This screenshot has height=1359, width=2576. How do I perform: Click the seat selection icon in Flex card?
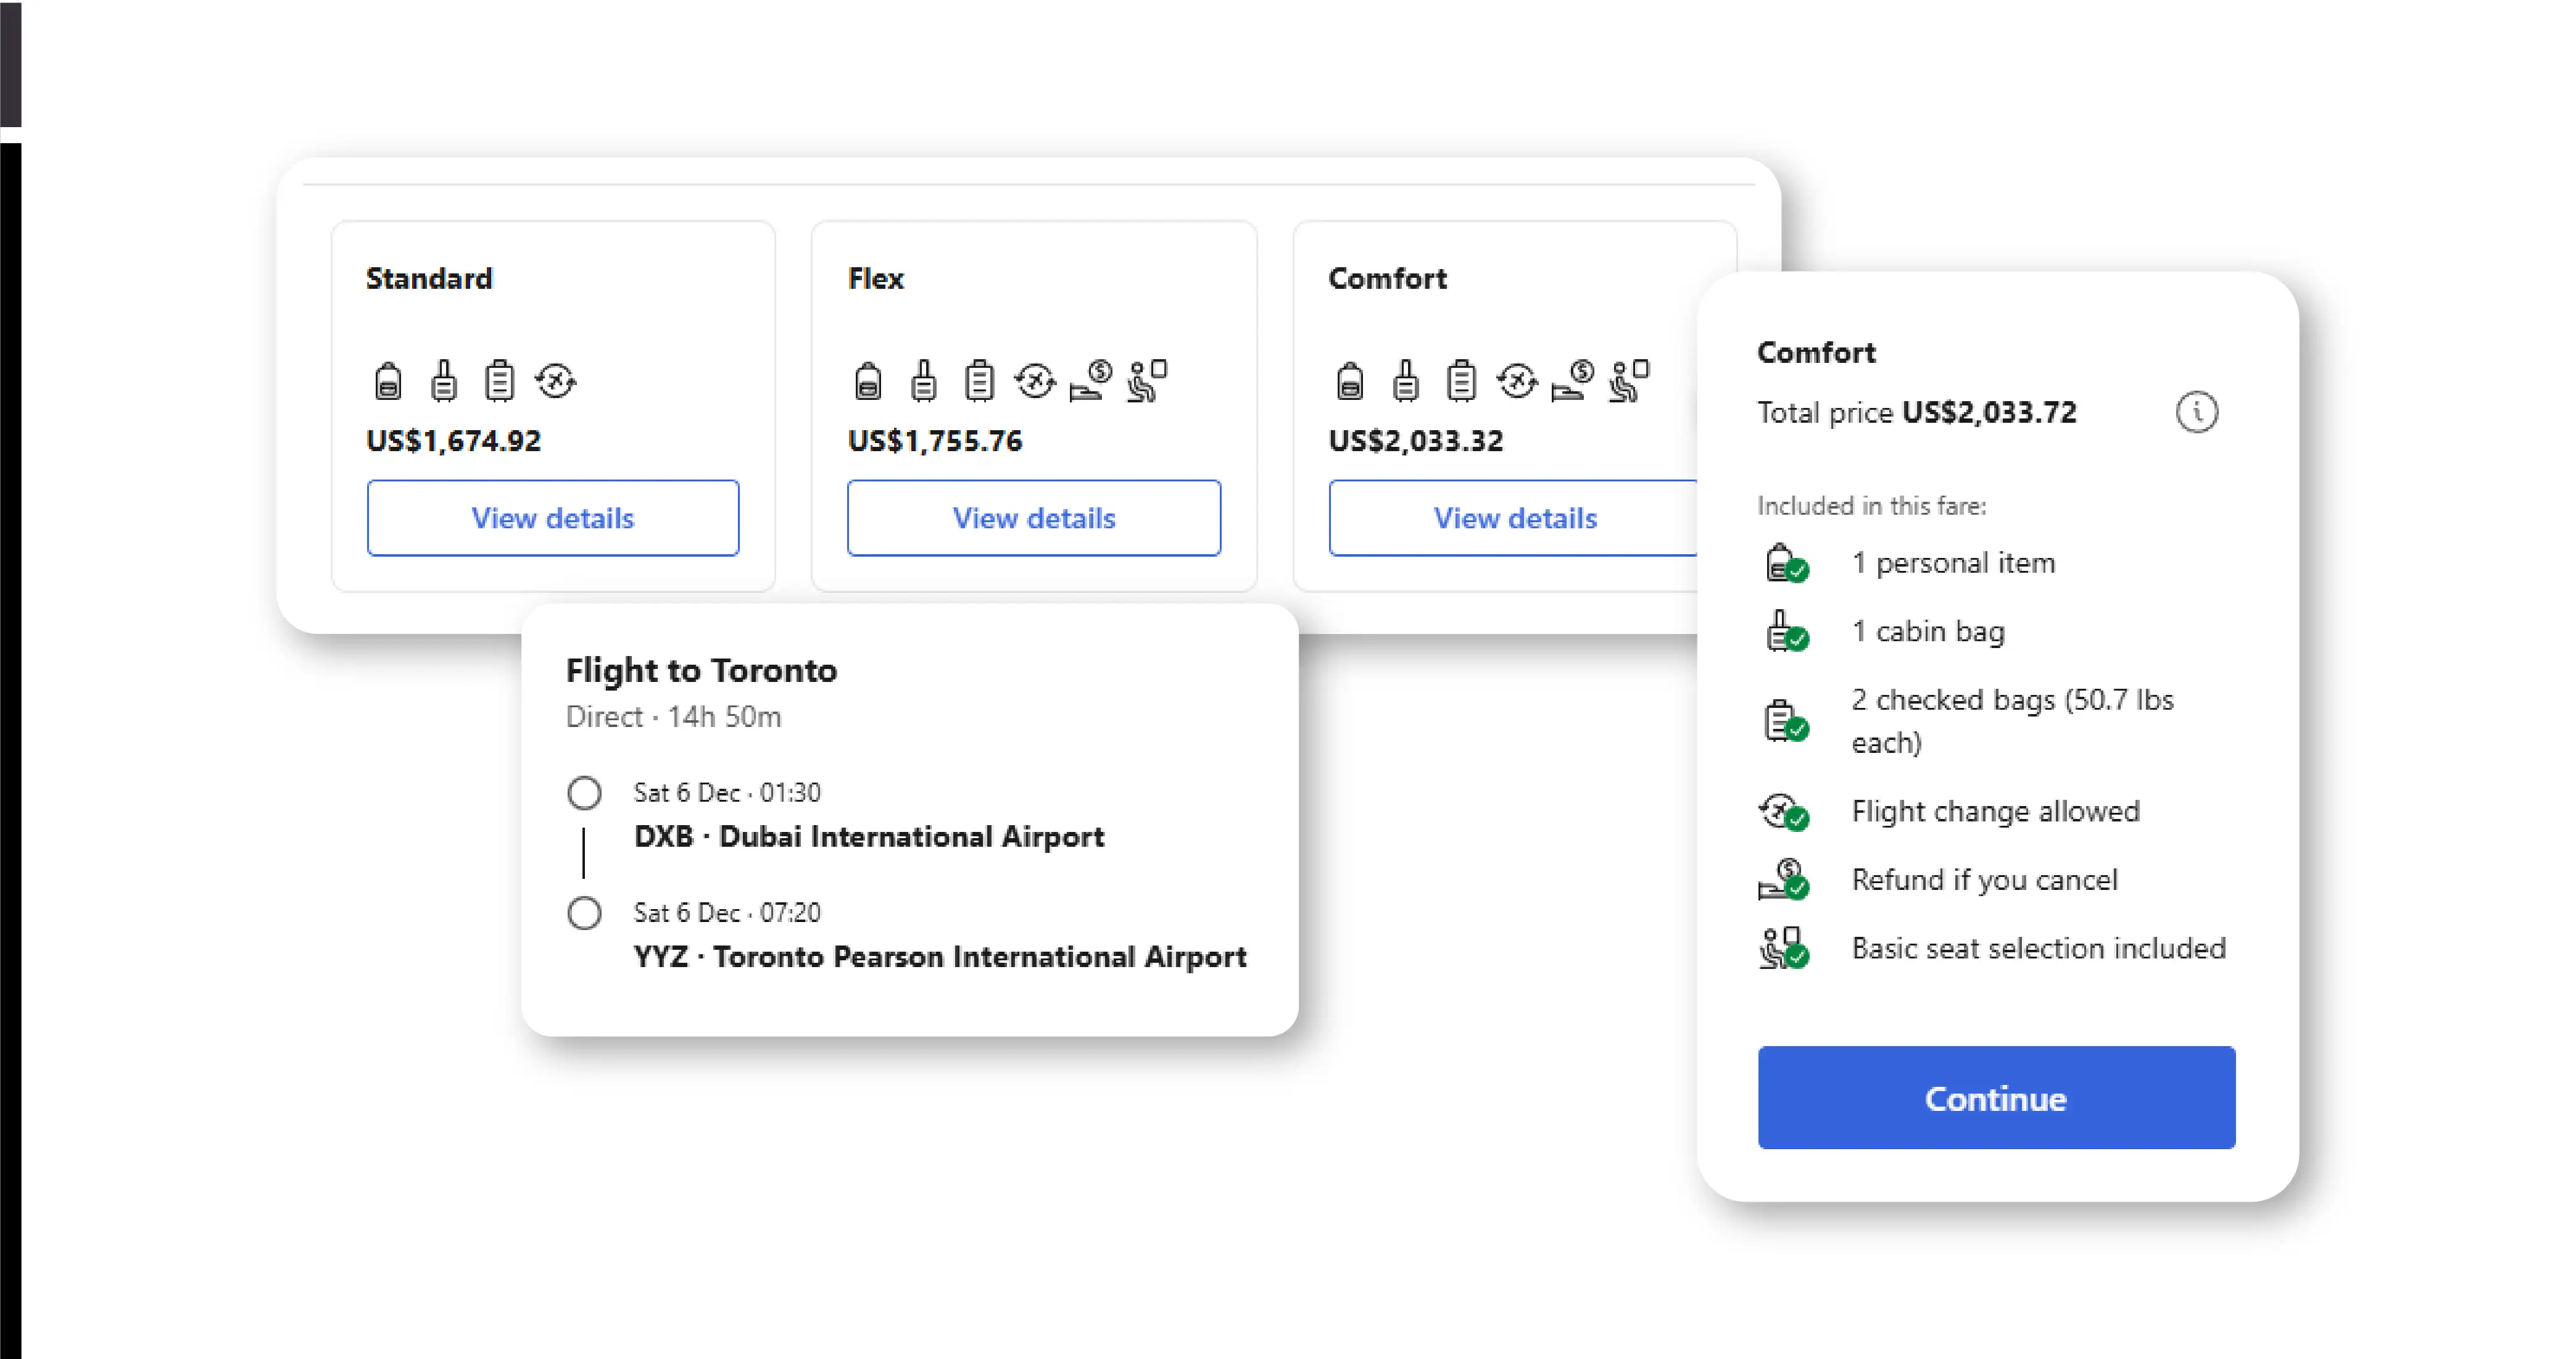point(1147,381)
